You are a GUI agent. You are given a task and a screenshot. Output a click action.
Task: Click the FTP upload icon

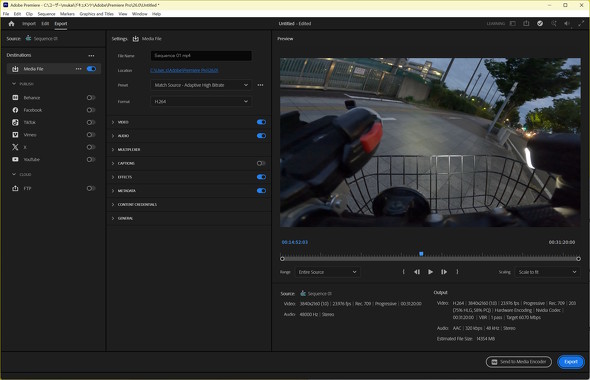pyautogui.click(x=15, y=188)
